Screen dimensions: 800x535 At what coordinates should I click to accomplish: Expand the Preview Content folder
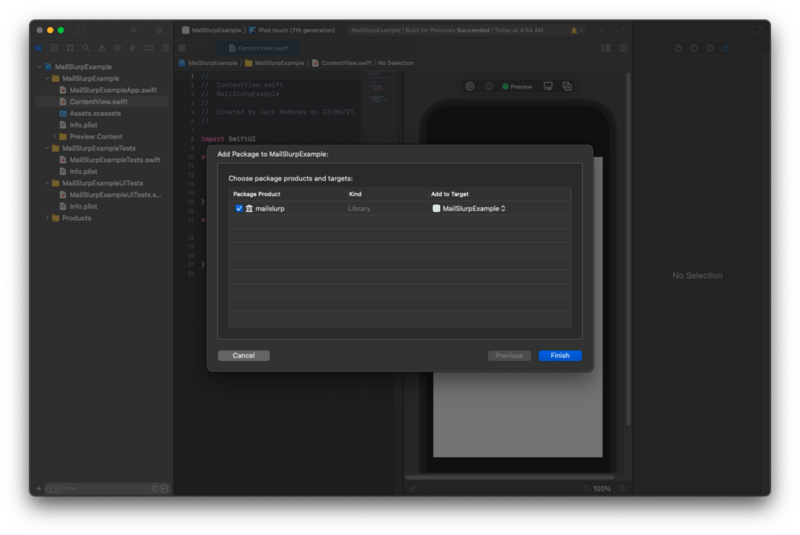[x=55, y=137]
